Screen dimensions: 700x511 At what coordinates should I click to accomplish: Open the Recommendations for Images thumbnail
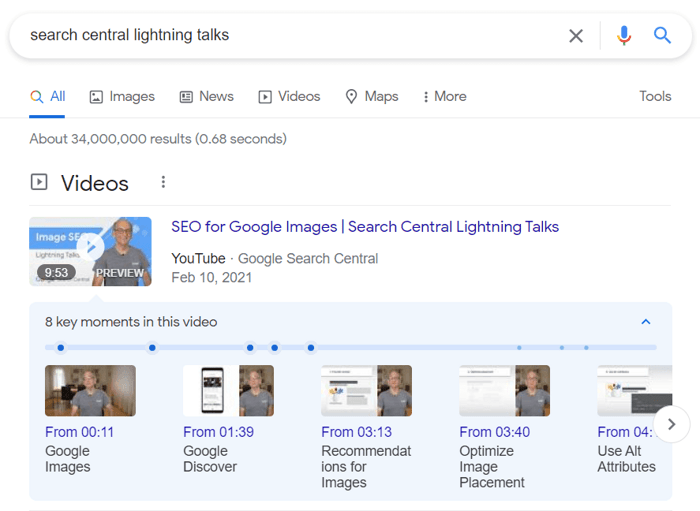[366, 390]
